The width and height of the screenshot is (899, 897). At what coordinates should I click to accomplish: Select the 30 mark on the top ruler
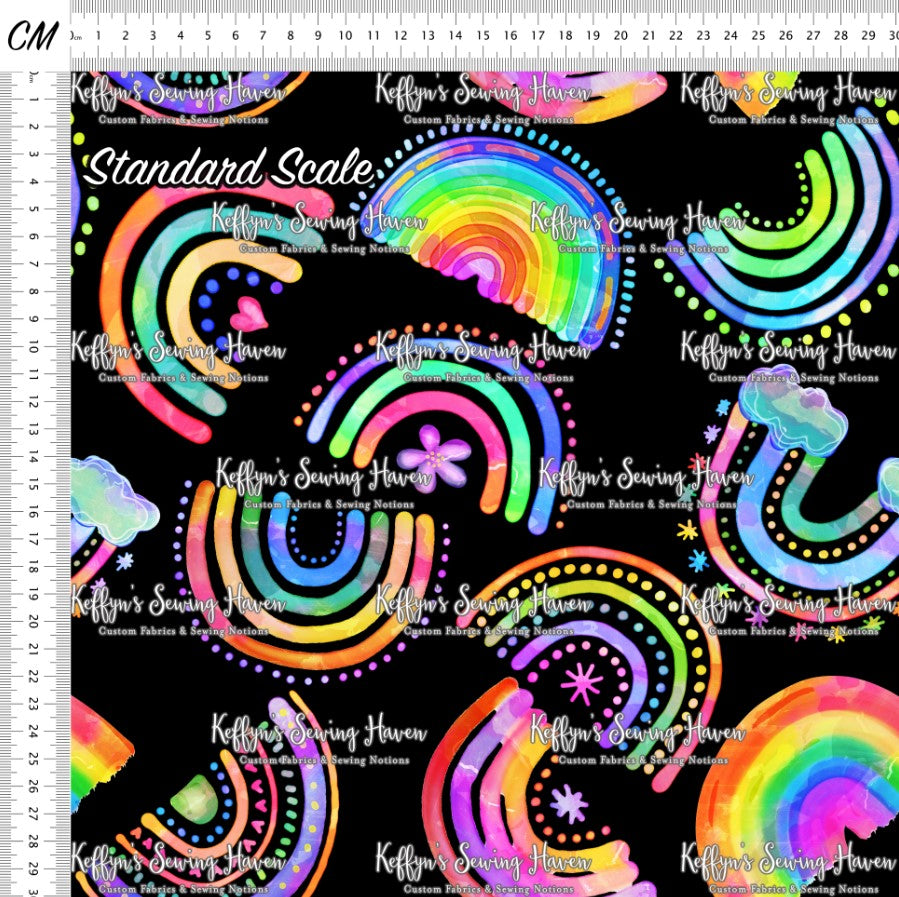(891, 36)
